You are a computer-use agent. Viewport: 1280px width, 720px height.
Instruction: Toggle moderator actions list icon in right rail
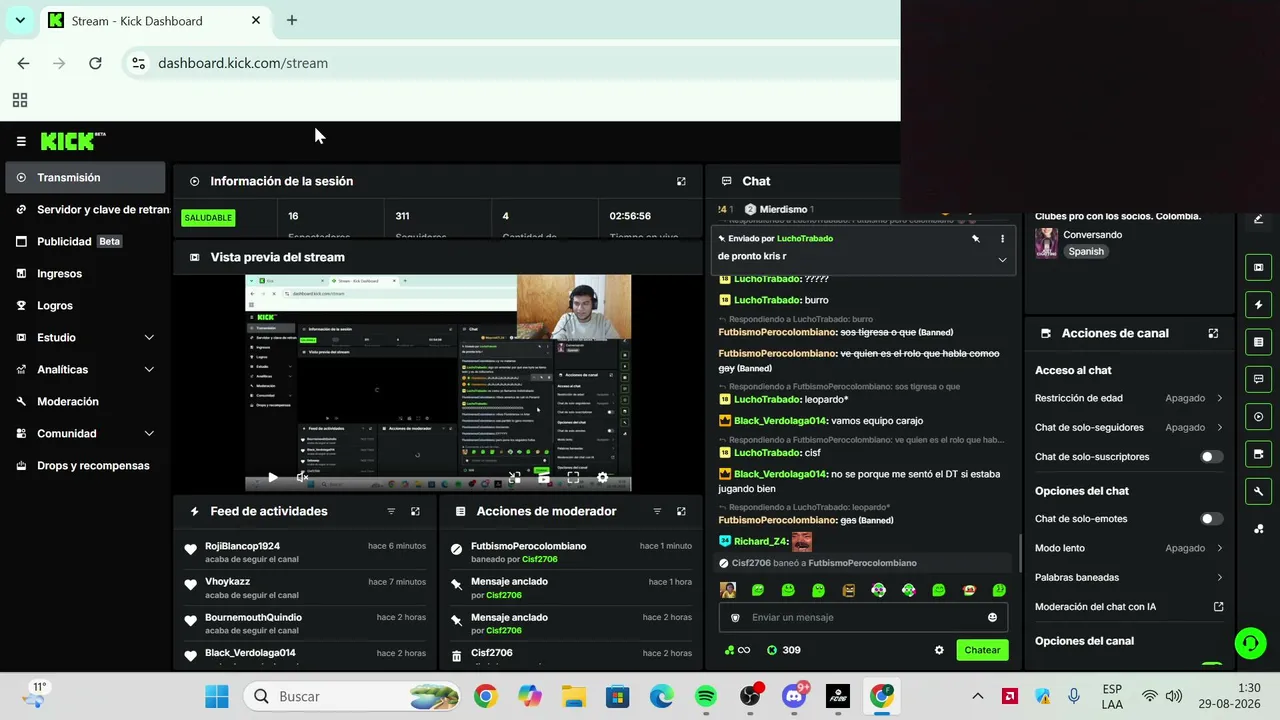pos(1258,342)
